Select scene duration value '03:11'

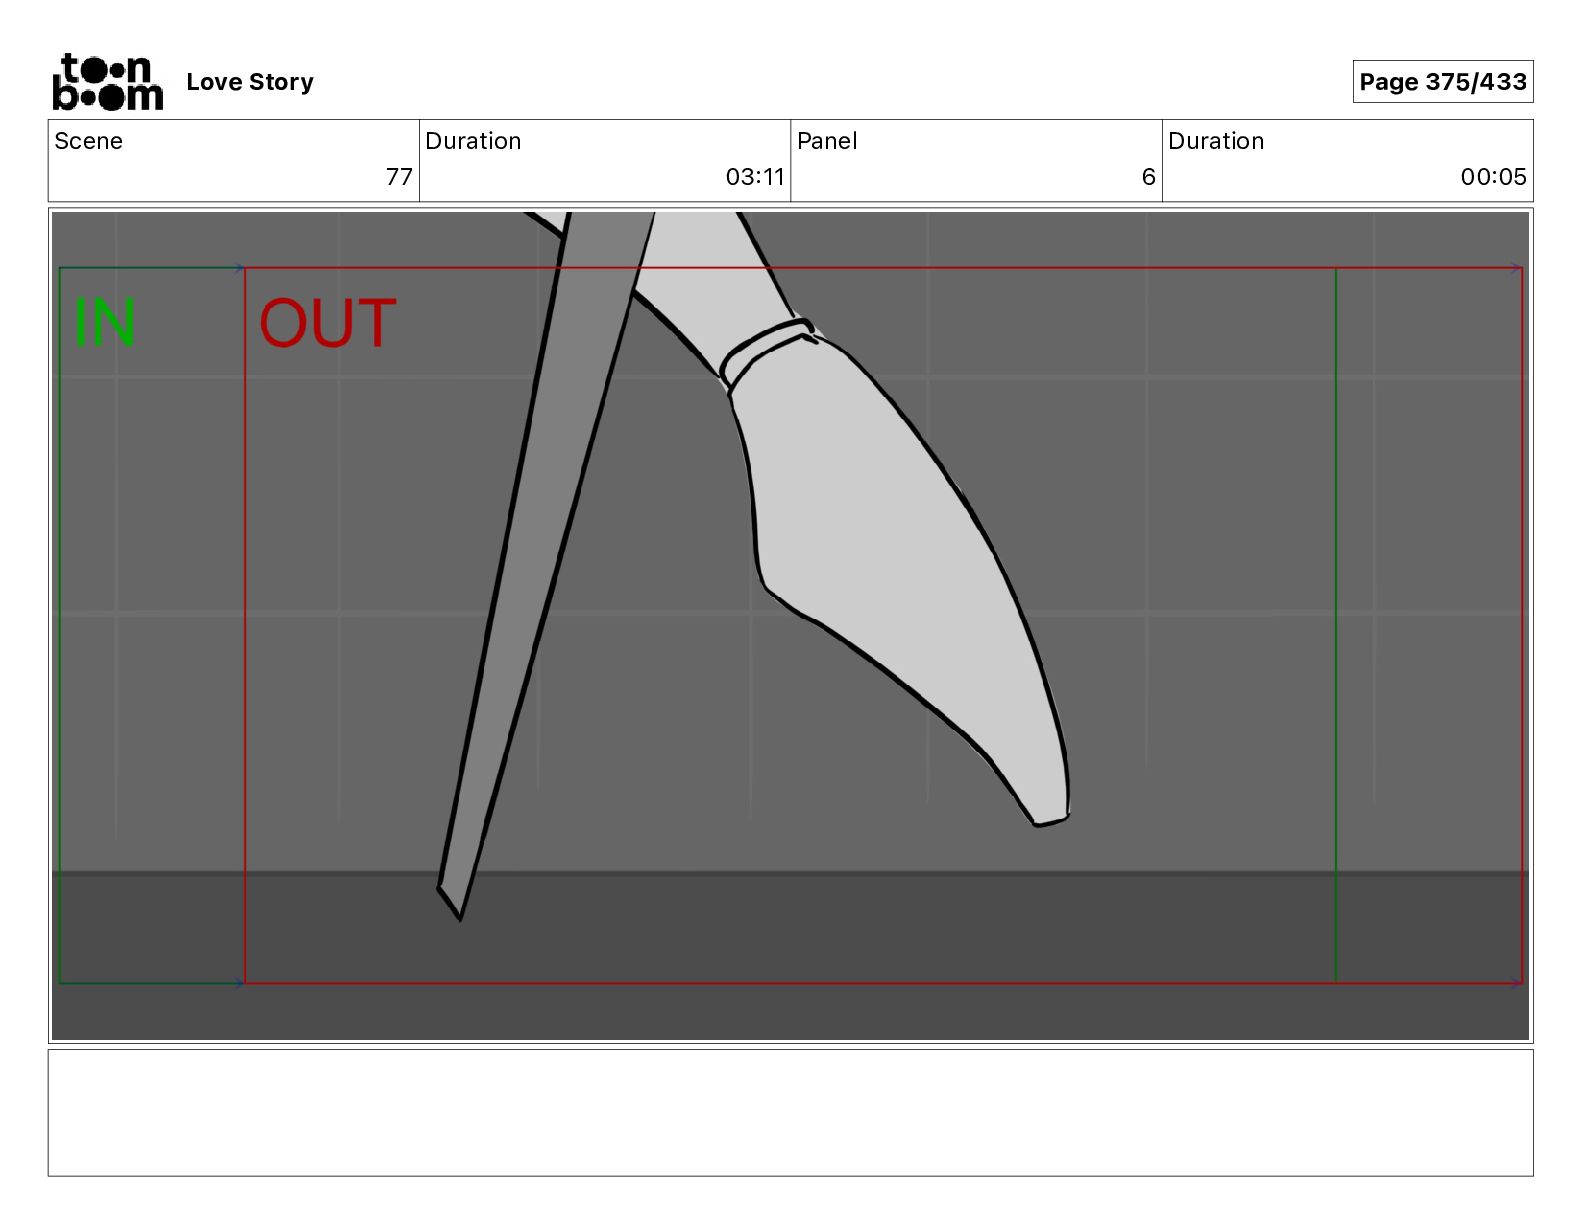755,177
